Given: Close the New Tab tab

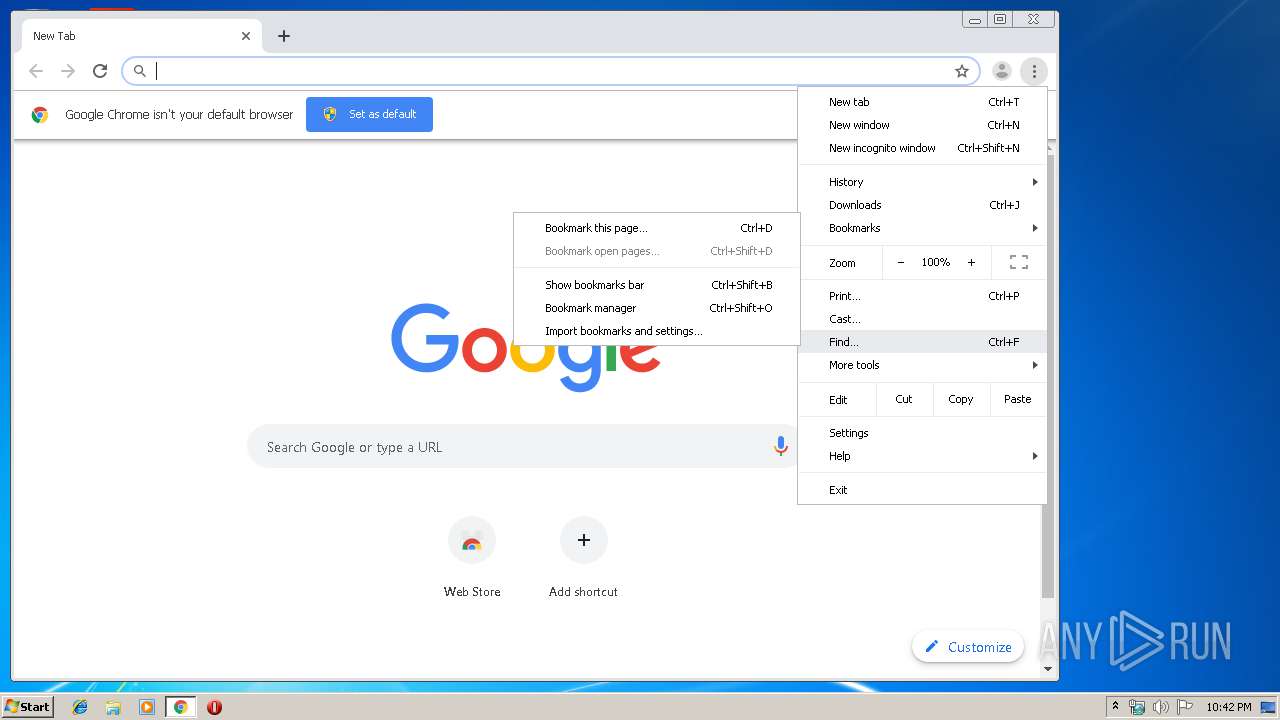Looking at the screenshot, I should click(x=246, y=36).
